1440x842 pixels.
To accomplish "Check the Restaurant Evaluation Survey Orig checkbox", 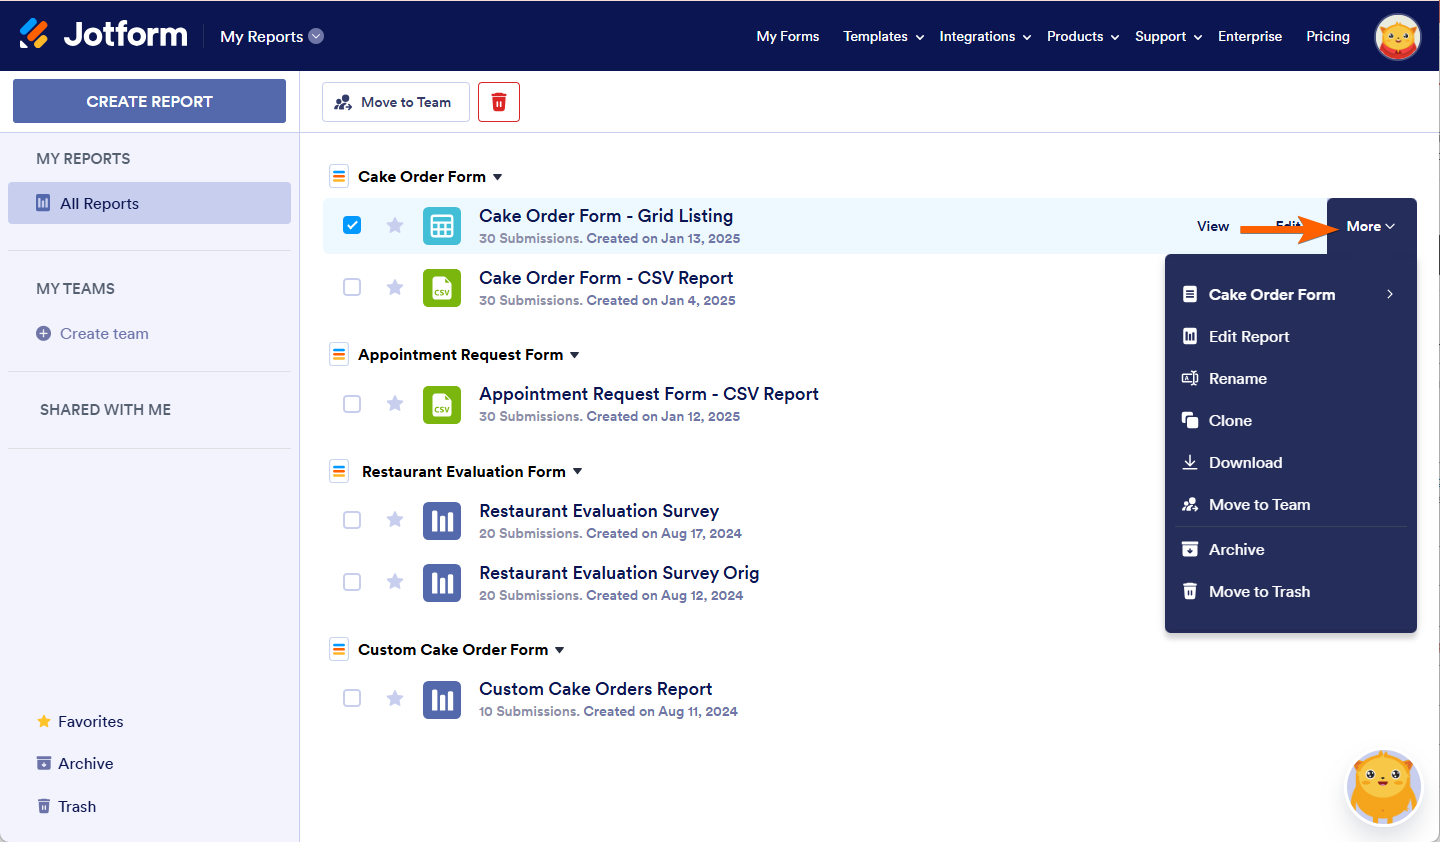I will tap(352, 582).
